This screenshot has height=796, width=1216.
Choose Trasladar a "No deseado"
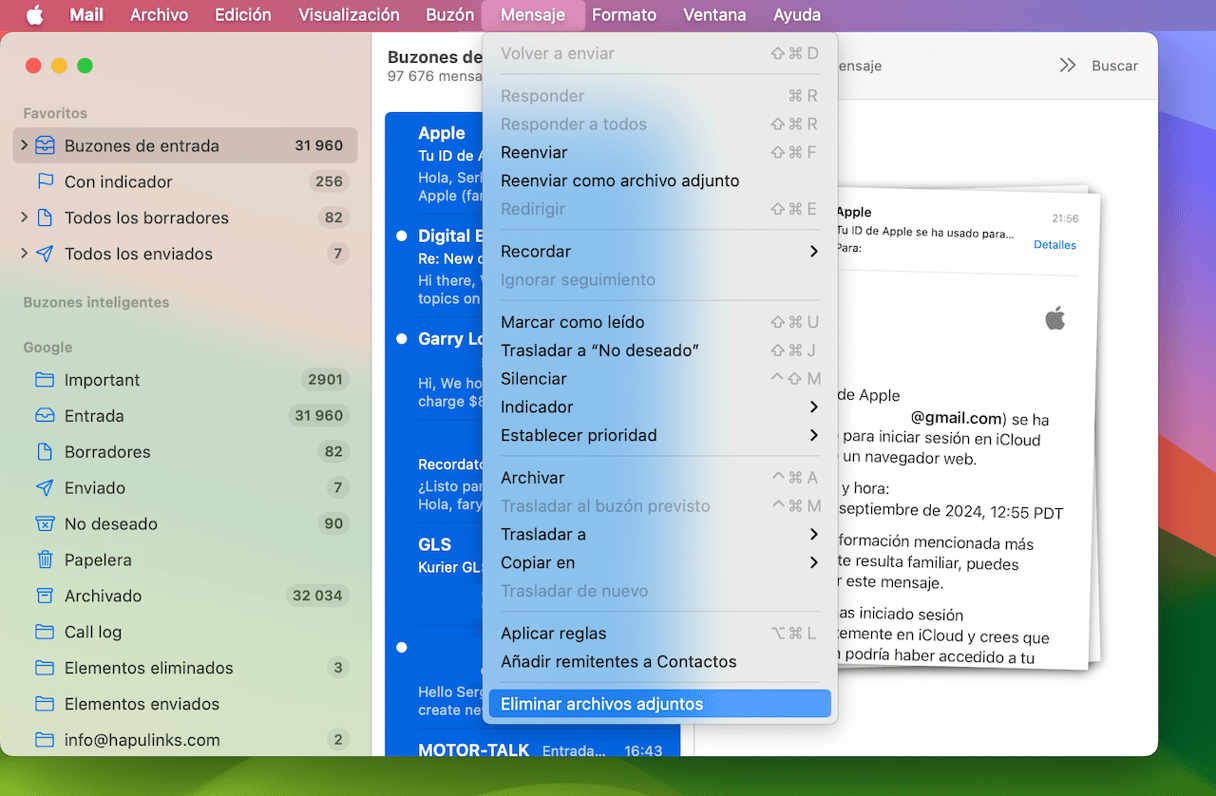click(660, 351)
